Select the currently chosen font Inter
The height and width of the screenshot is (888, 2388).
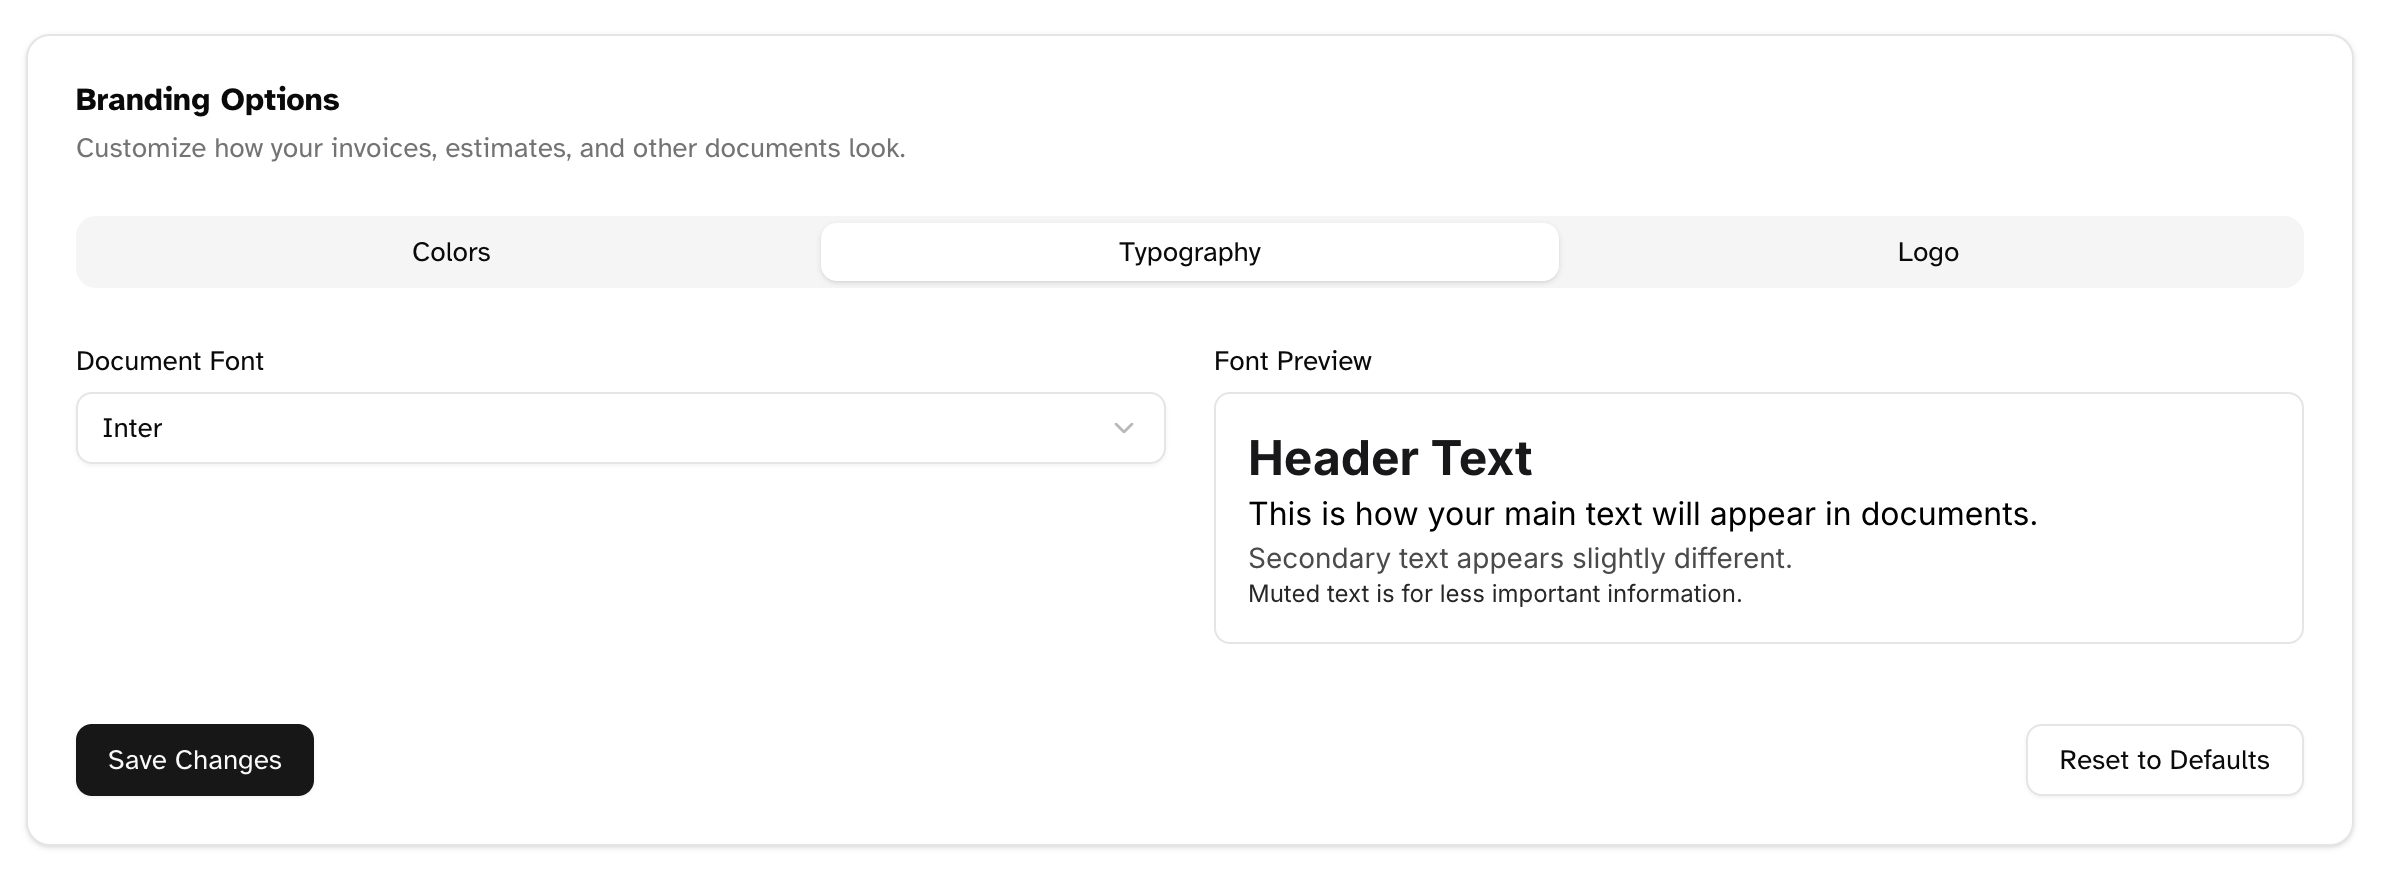click(133, 428)
